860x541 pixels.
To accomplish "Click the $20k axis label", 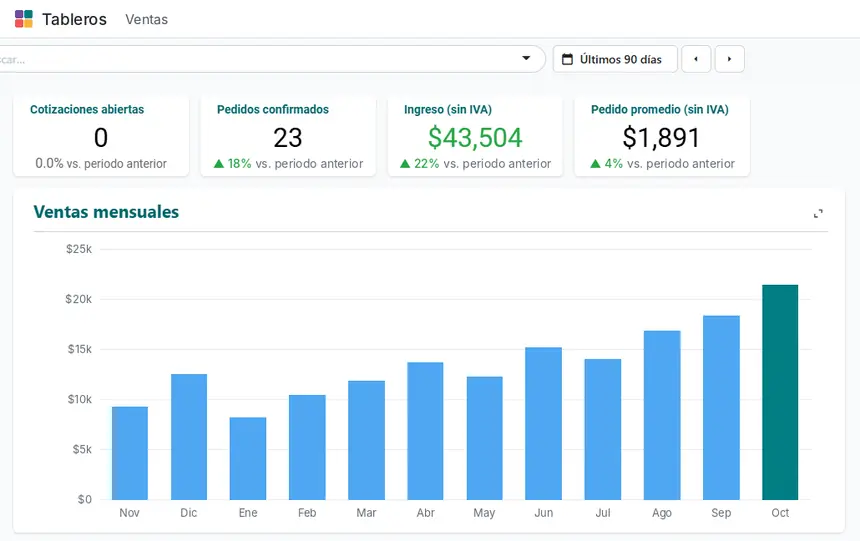I will point(78,299).
